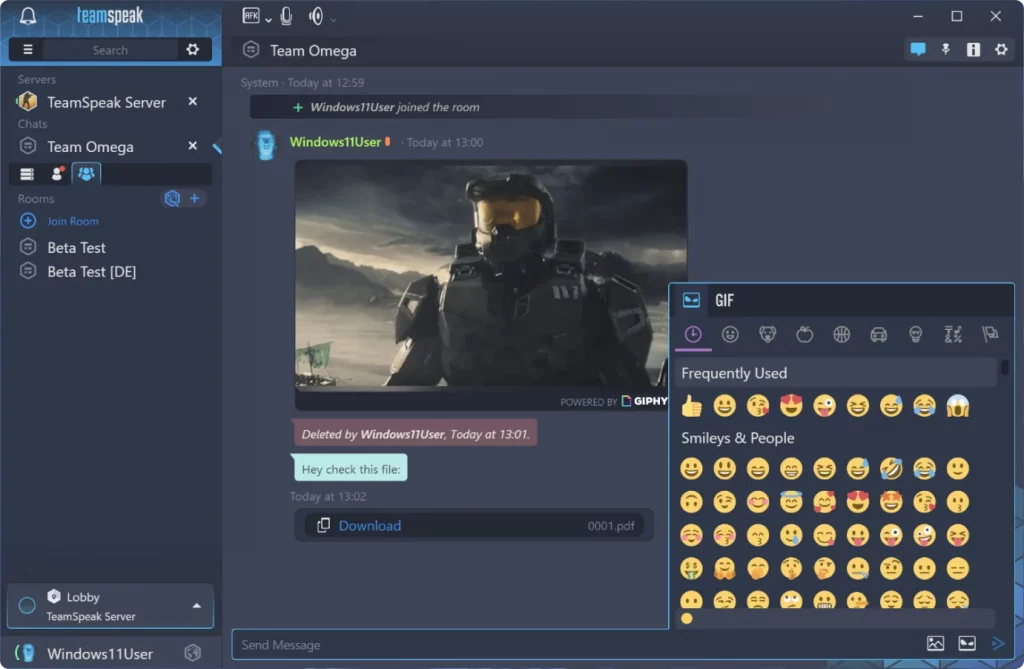The width and height of the screenshot is (1024, 669).
Task: Open the Beta Test room
Action: (x=76, y=248)
